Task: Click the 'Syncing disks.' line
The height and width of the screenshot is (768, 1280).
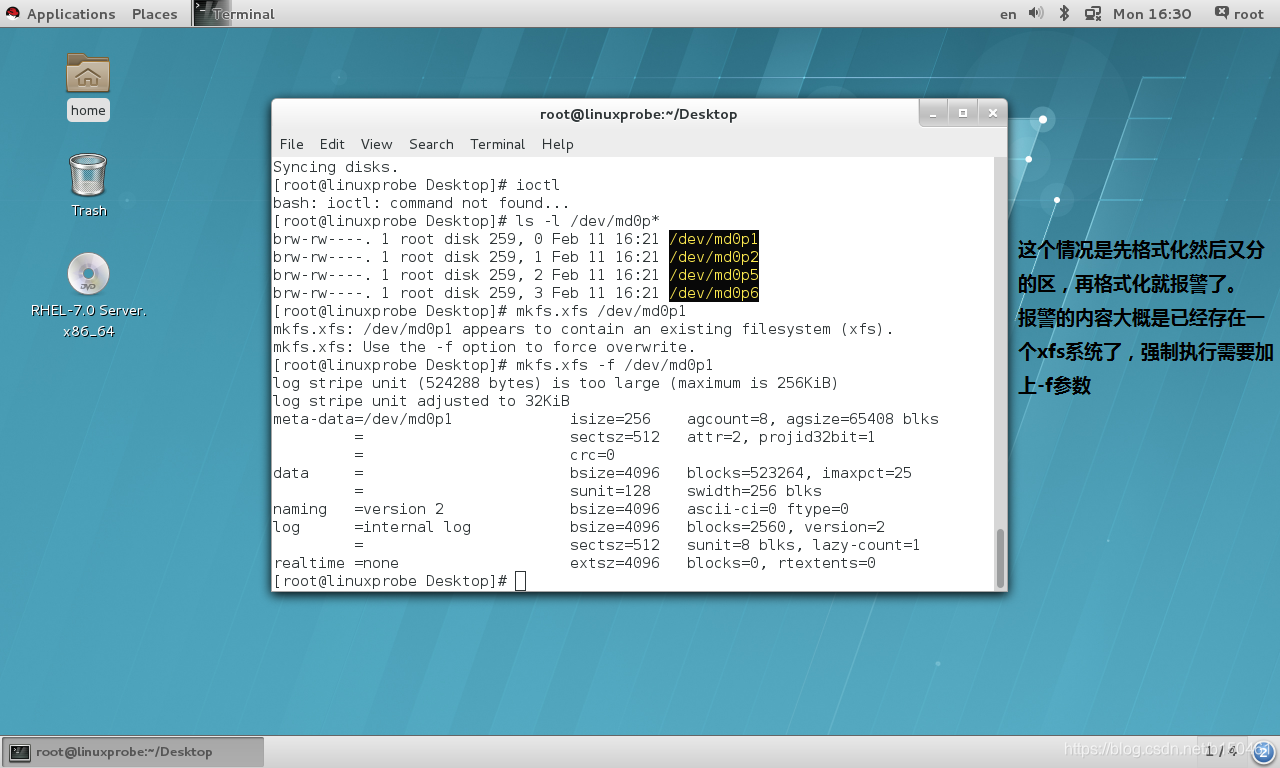Action: 335,167
